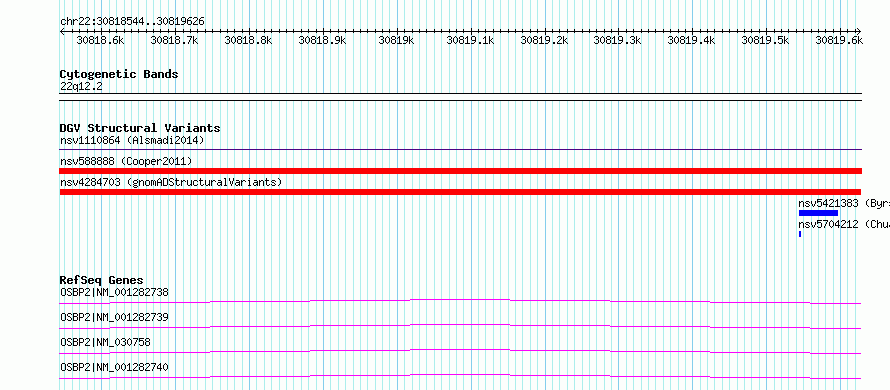Click the 30818.7k ruler tick label
Image resolution: width=890 pixels, height=390 pixels.
click(174, 40)
